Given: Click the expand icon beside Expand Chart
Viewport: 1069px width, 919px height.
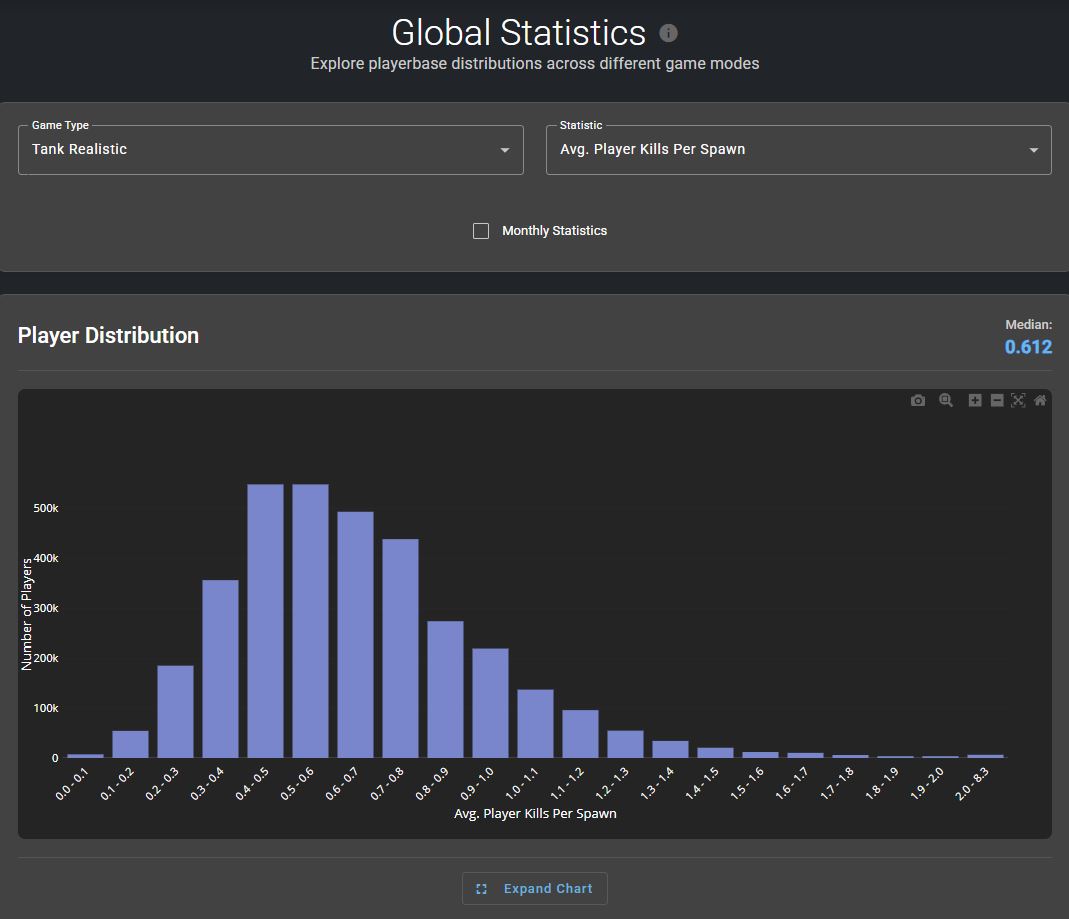Looking at the screenshot, I should pos(481,889).
